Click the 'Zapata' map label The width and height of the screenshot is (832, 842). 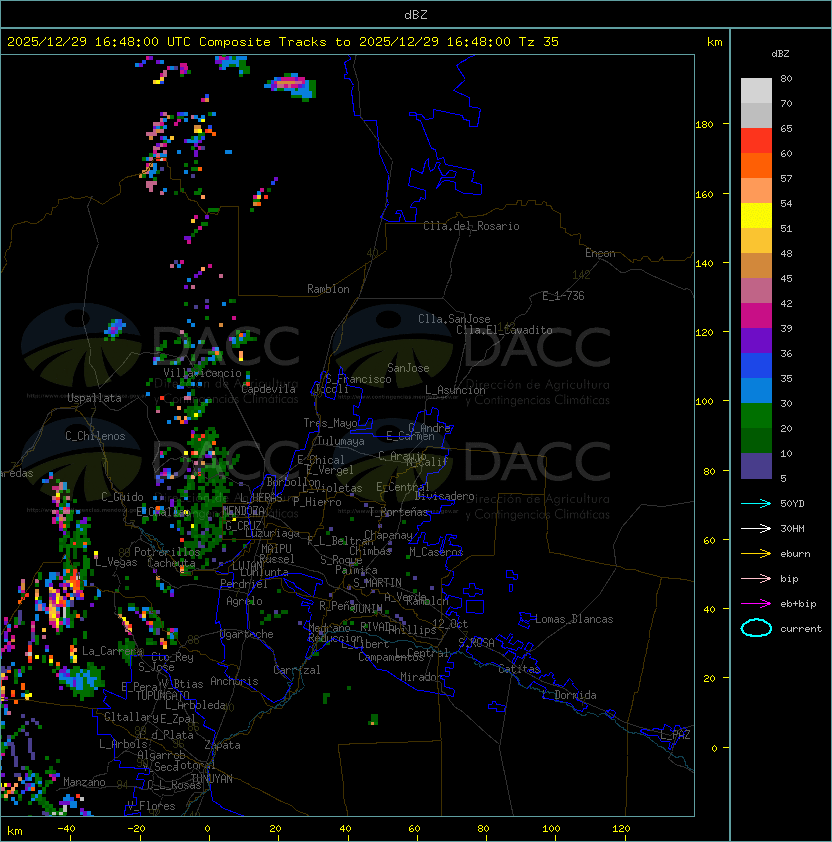[x=222, y=745]
